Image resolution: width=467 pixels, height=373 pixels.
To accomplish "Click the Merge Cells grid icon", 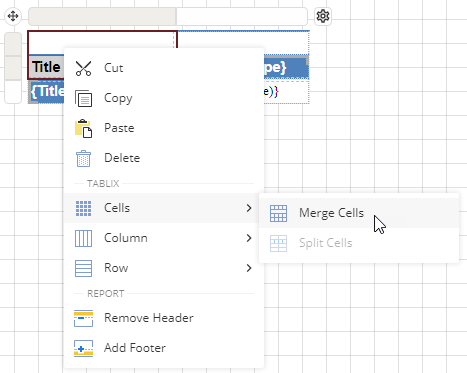I will point(278,213).
